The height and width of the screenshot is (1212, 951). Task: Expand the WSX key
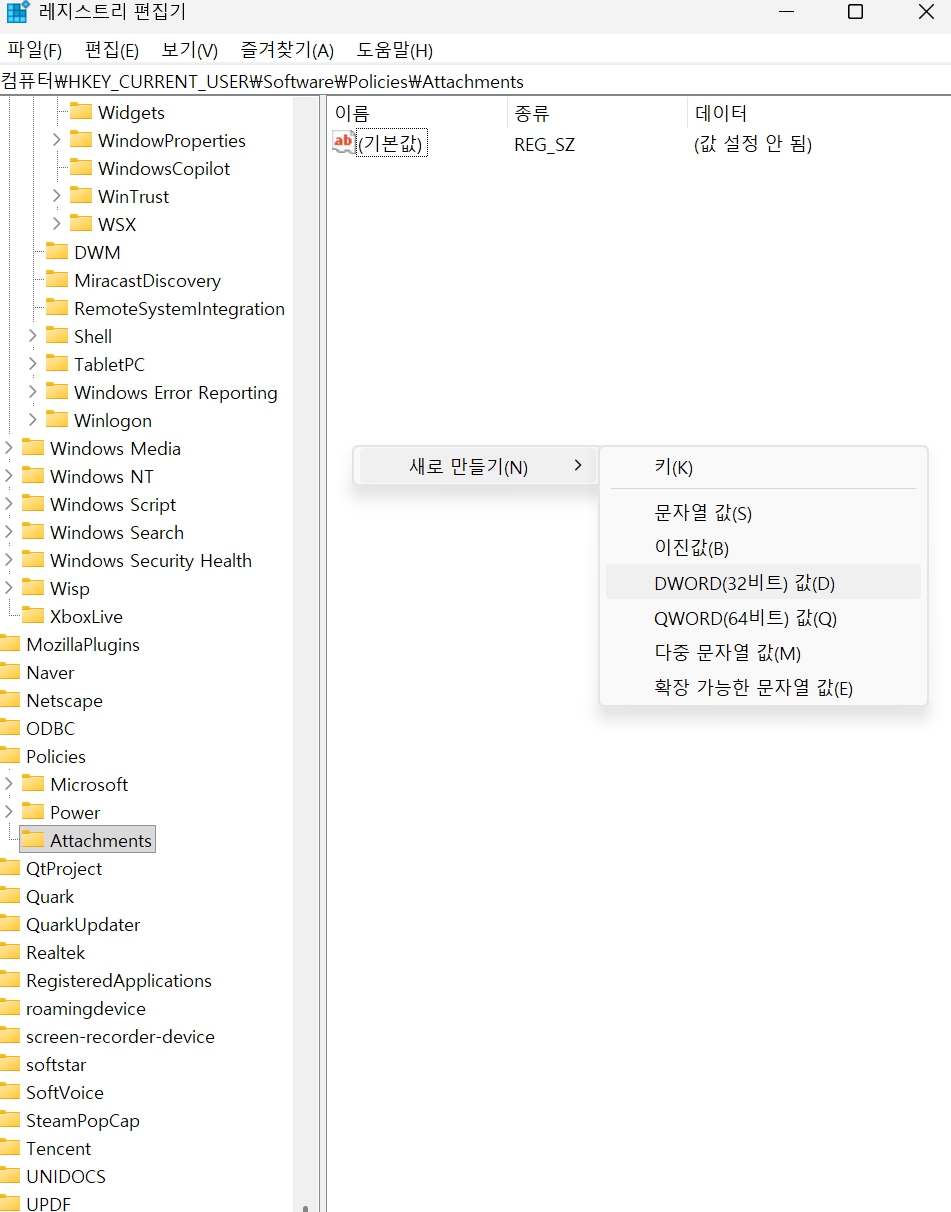[x=56, y=224]
